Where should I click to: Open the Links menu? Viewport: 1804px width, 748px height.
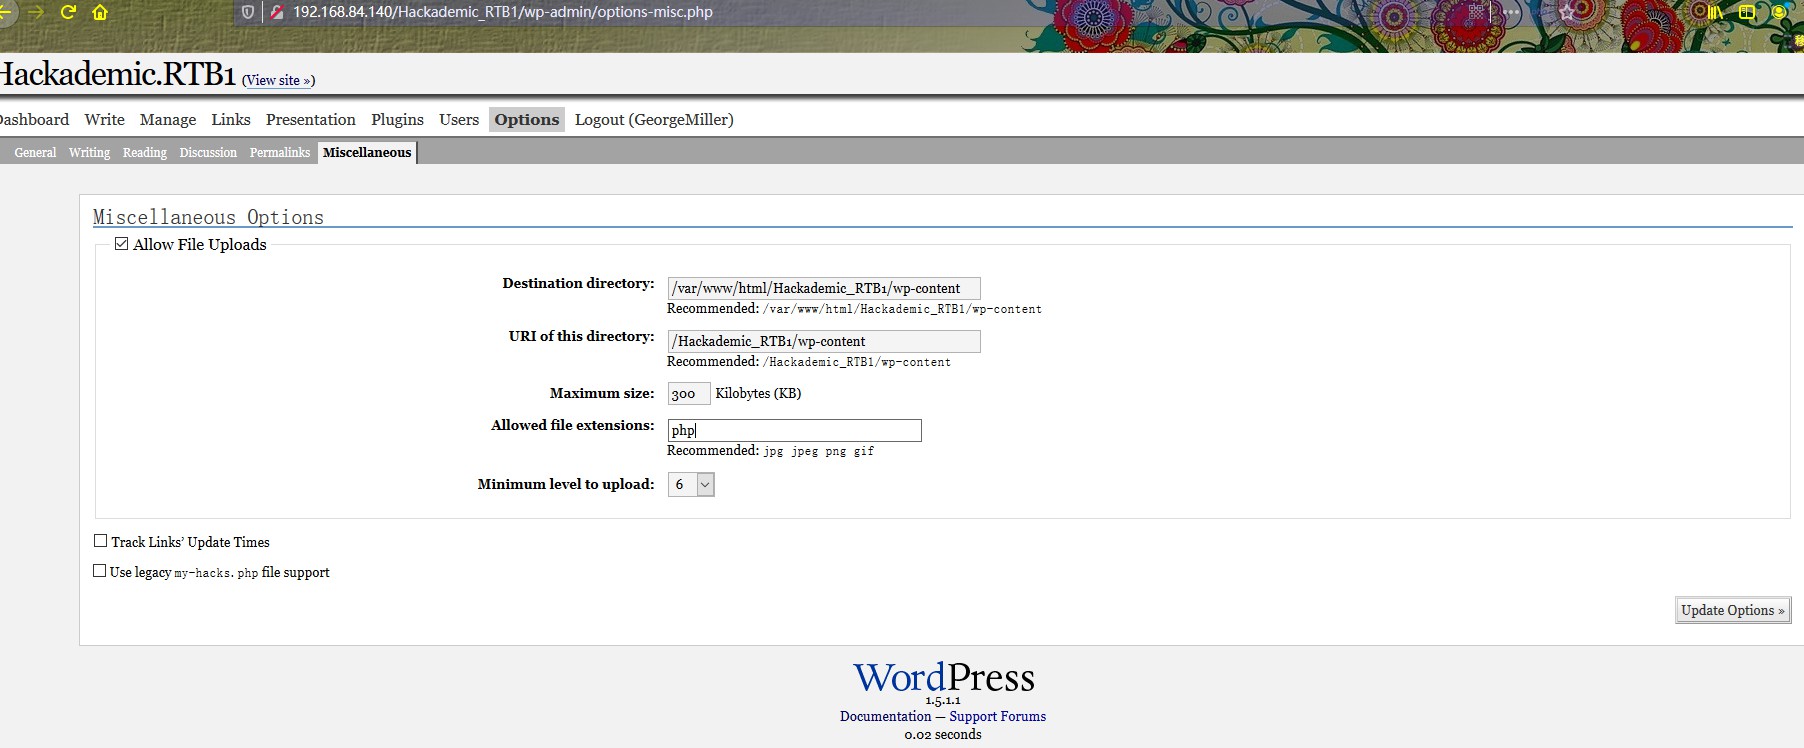(x=231, y=119)
